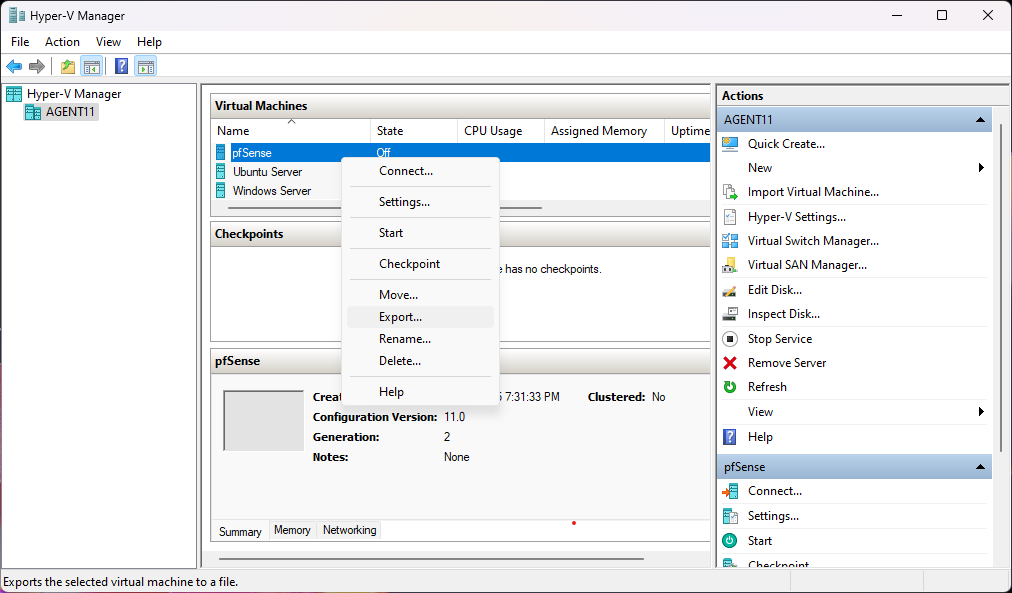Click the blue Help toolbar icon

tap(121, 67)
